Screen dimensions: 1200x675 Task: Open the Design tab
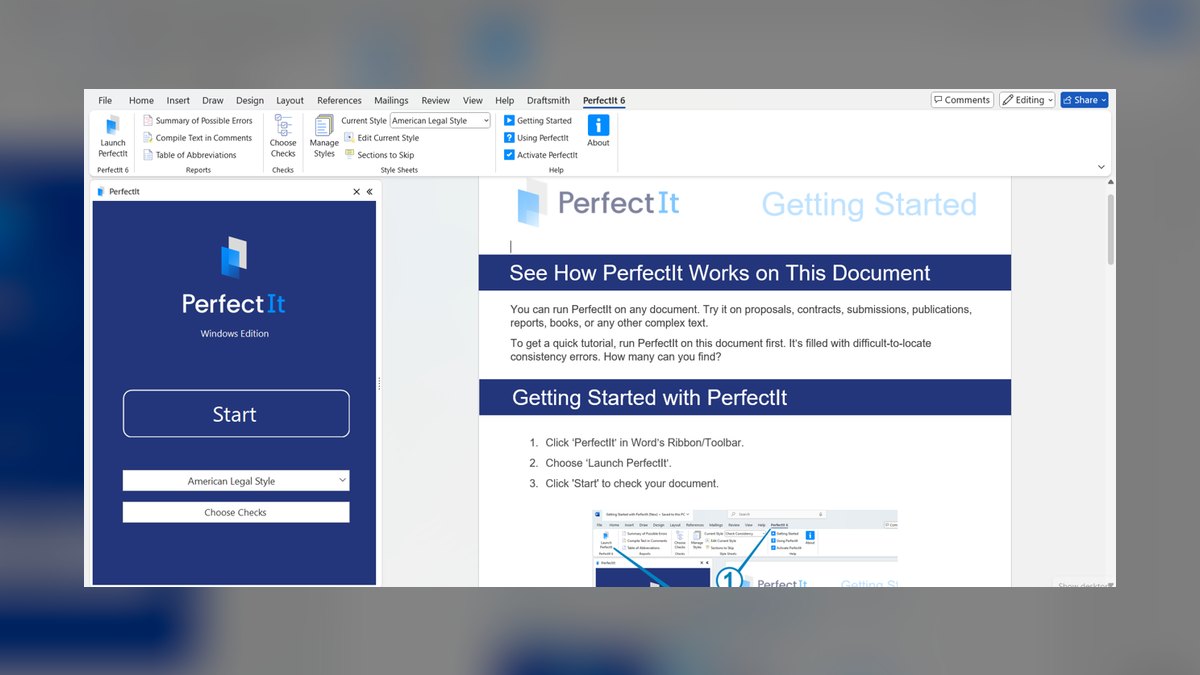250,100
